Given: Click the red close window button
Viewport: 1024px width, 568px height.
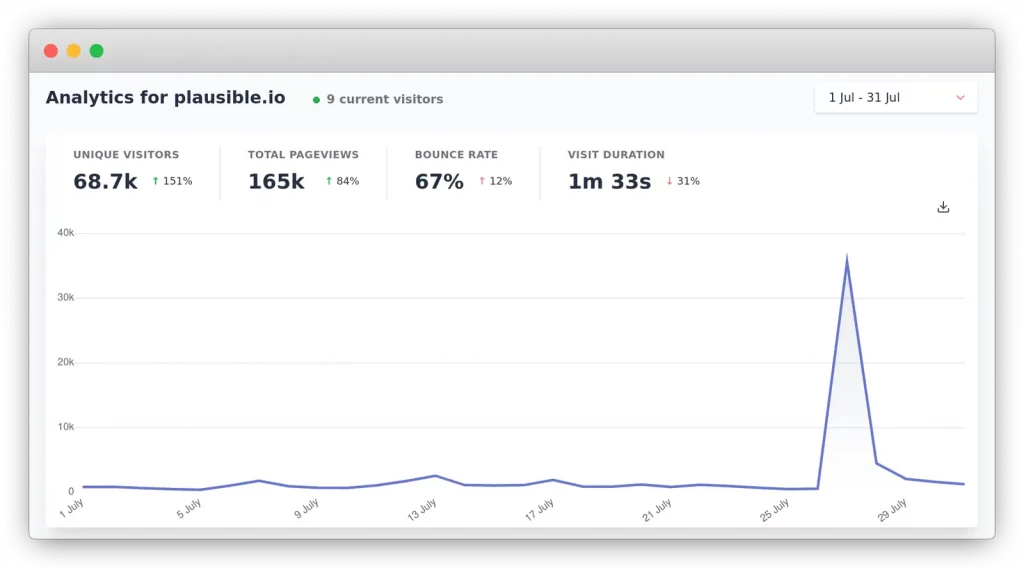Looking at the screenshot, I should tap(51, 51).
